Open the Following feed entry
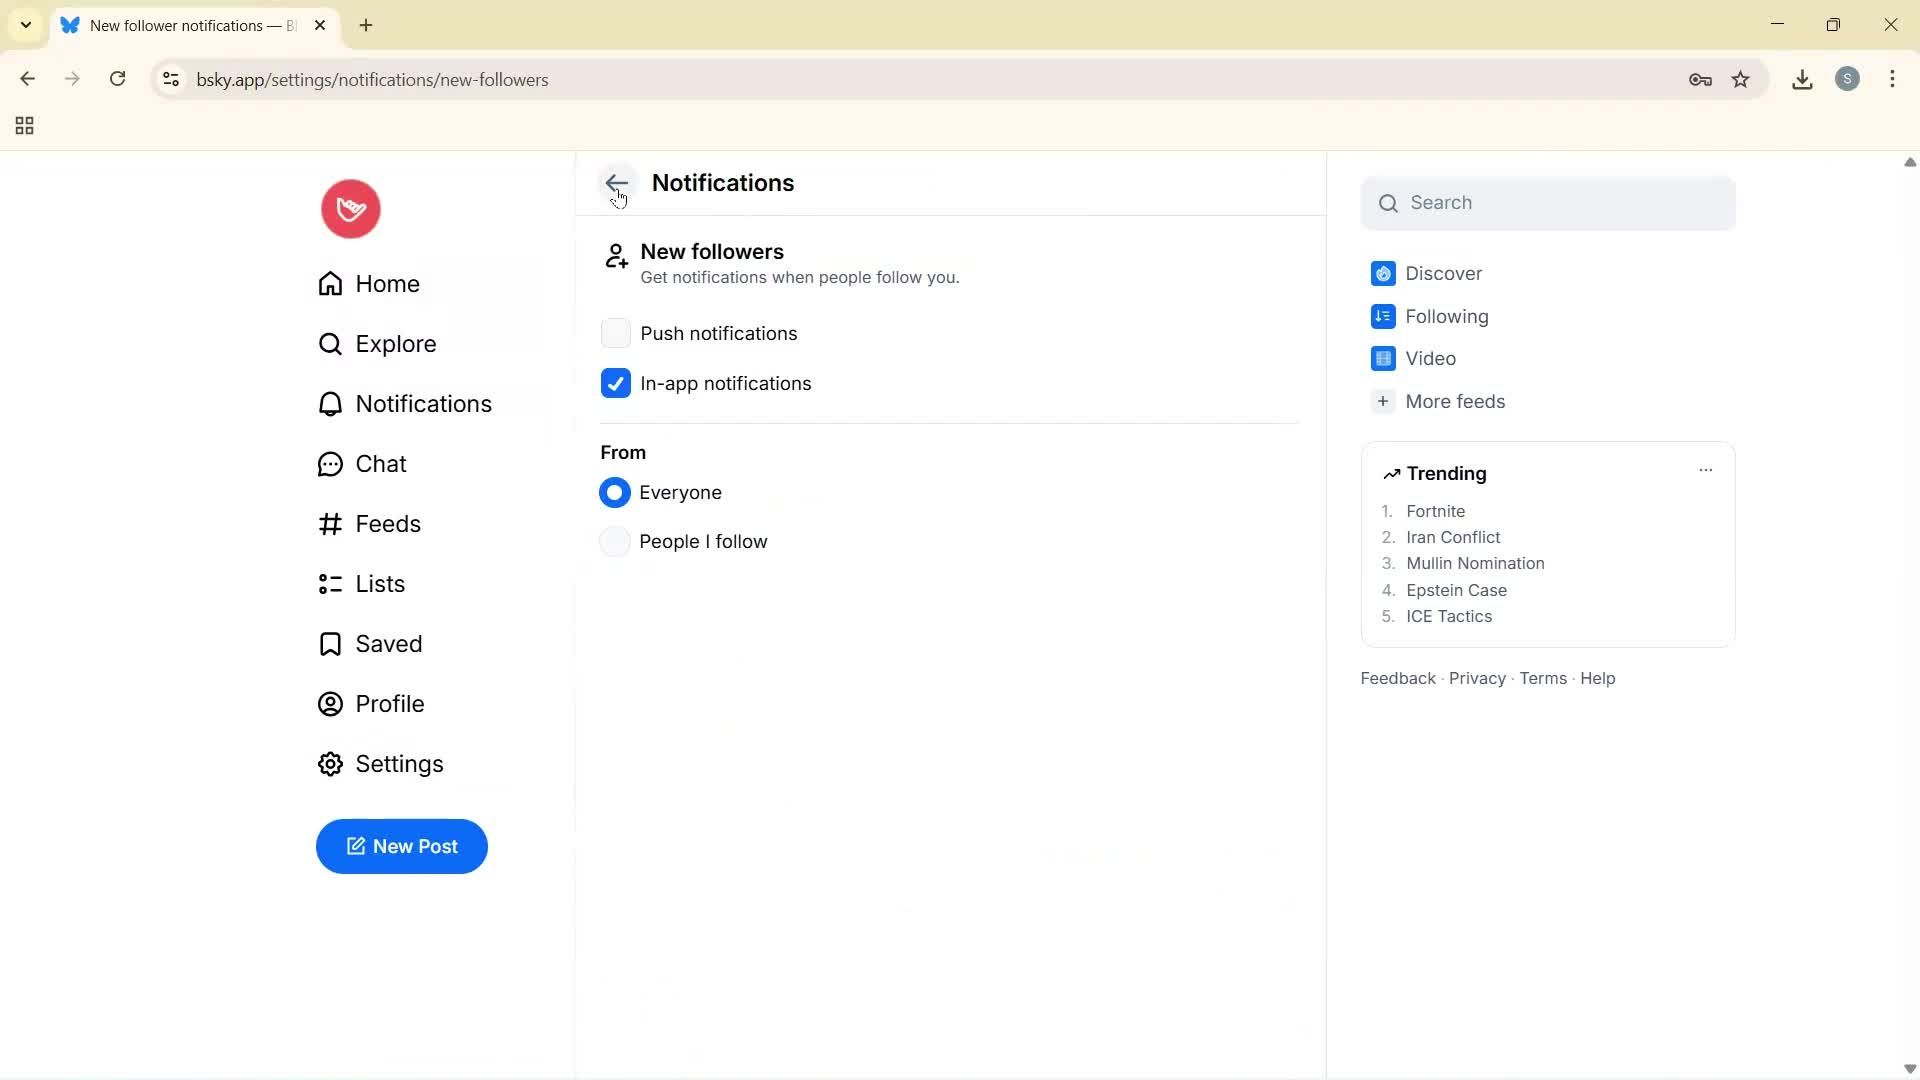1920x1080 pixels. click(1445, 316)
